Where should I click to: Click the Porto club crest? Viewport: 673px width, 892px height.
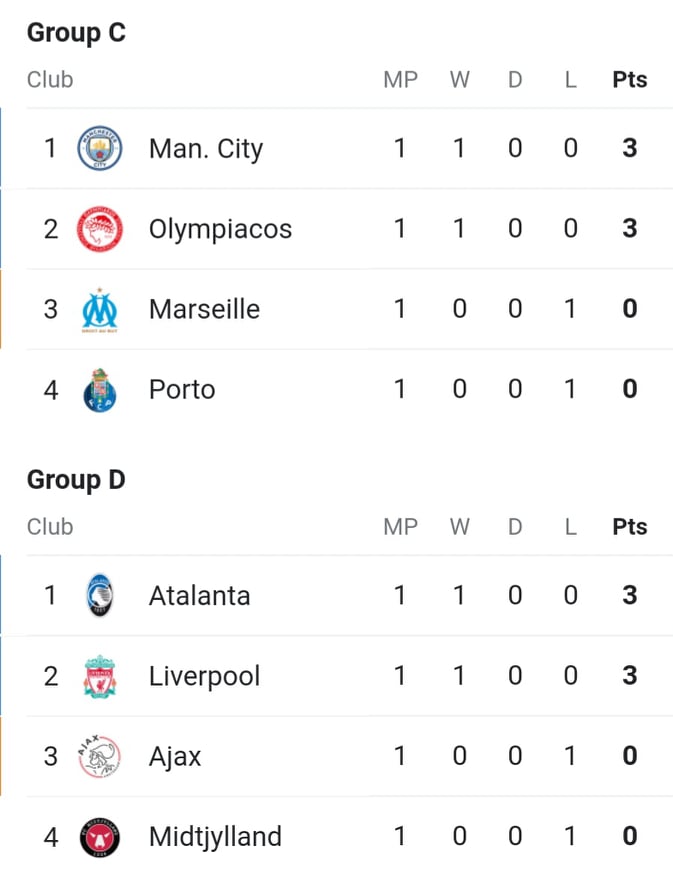click(x=100, y=390)
